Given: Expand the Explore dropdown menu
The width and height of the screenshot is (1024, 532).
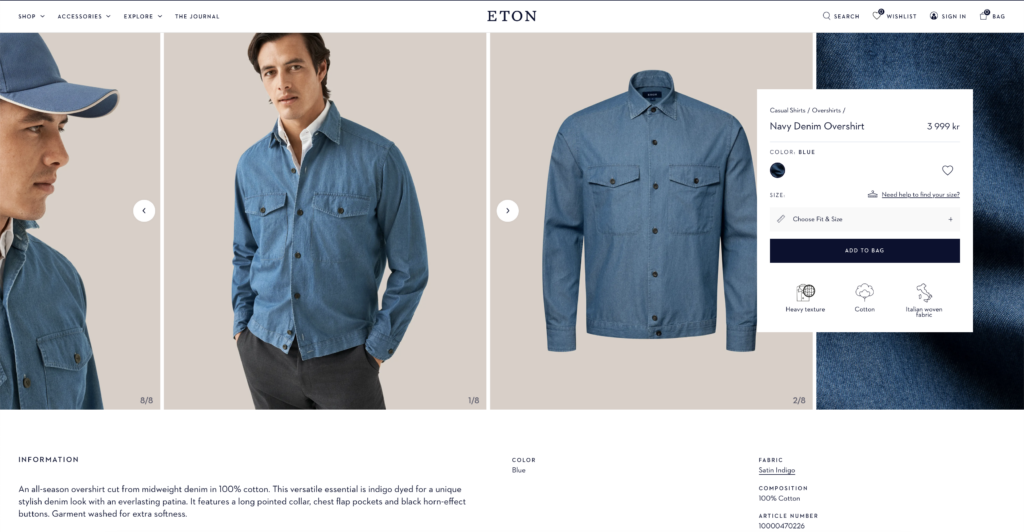Looking at the screenshot, I should click(143, 16).
